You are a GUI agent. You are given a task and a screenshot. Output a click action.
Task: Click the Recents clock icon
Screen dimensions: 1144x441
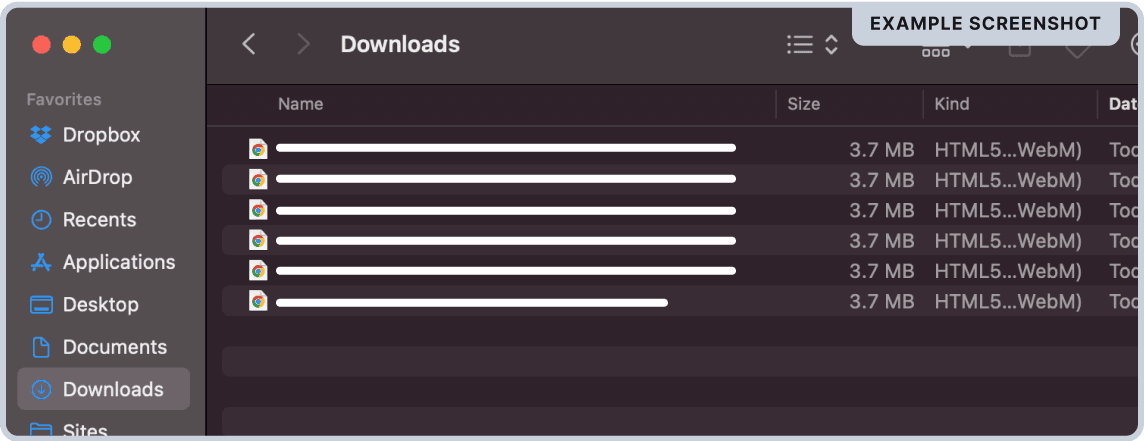[x=41, y=220]
